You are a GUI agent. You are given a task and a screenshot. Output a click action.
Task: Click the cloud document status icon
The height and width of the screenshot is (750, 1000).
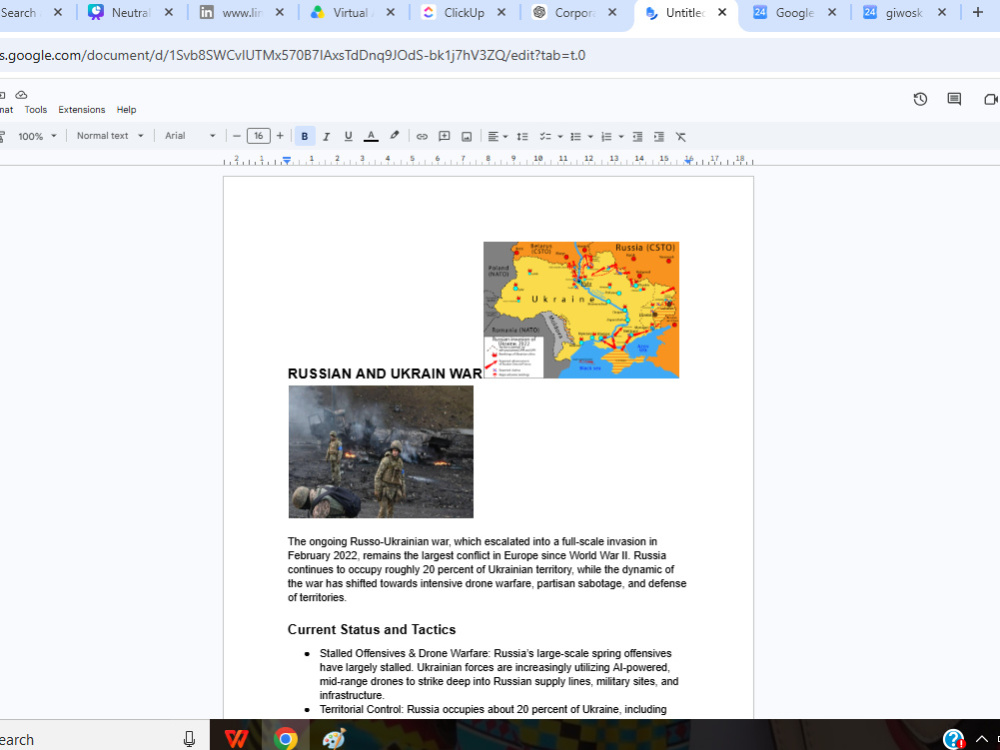pyautogui.click(x=21, y=94)
